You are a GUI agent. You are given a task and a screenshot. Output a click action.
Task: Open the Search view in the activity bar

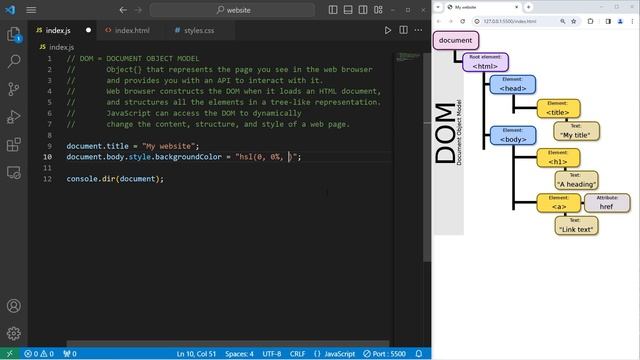(14, 62)
